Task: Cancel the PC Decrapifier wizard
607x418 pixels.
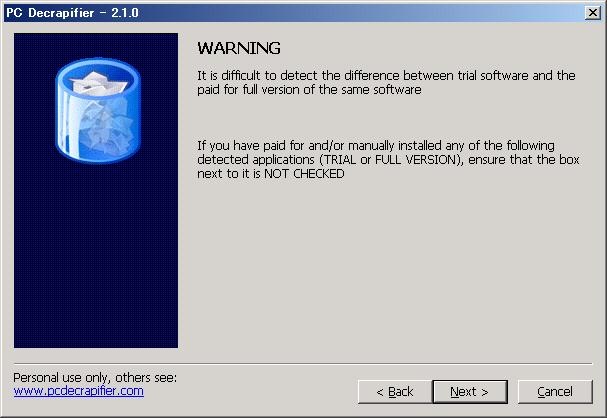Action: click(x=555, y=392)
